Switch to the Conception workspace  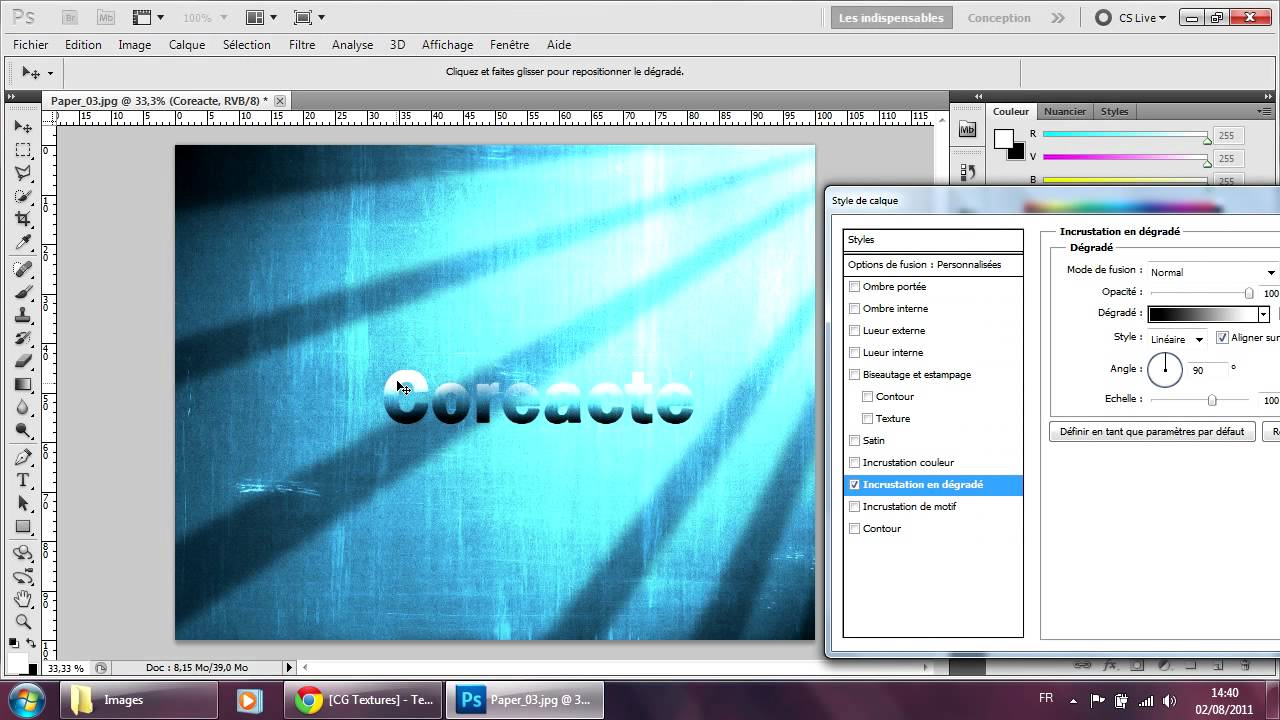coord(999,18)
